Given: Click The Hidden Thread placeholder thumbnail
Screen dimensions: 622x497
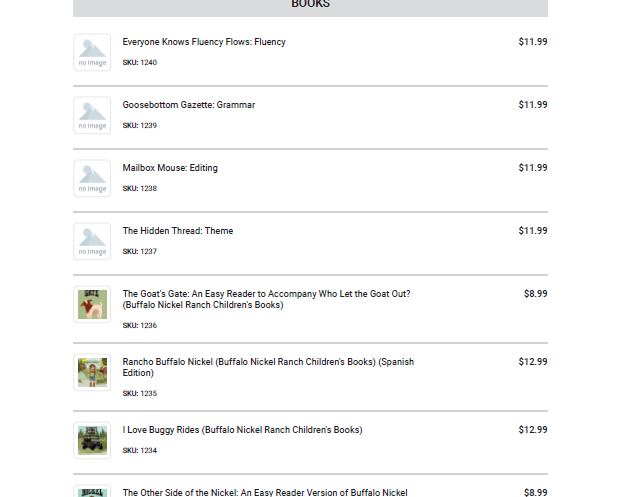Looking at the screenshot, I should tap(92, 241).
